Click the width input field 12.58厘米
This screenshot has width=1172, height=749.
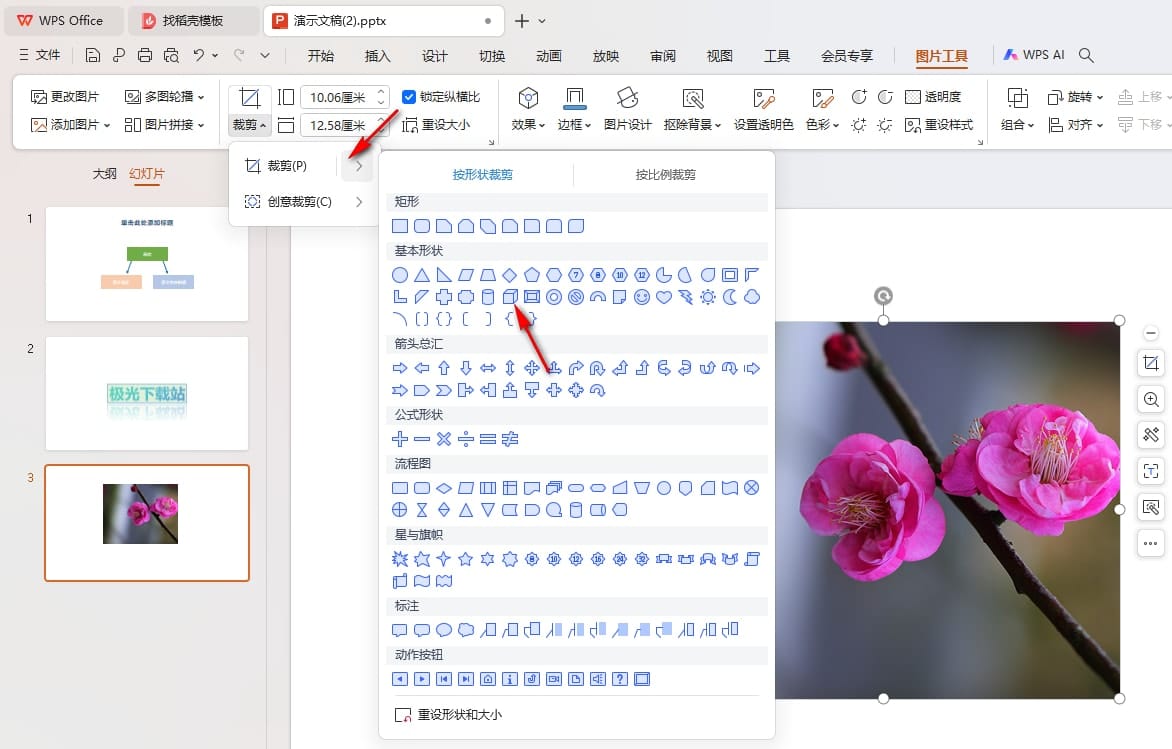(x=338, y=125)
